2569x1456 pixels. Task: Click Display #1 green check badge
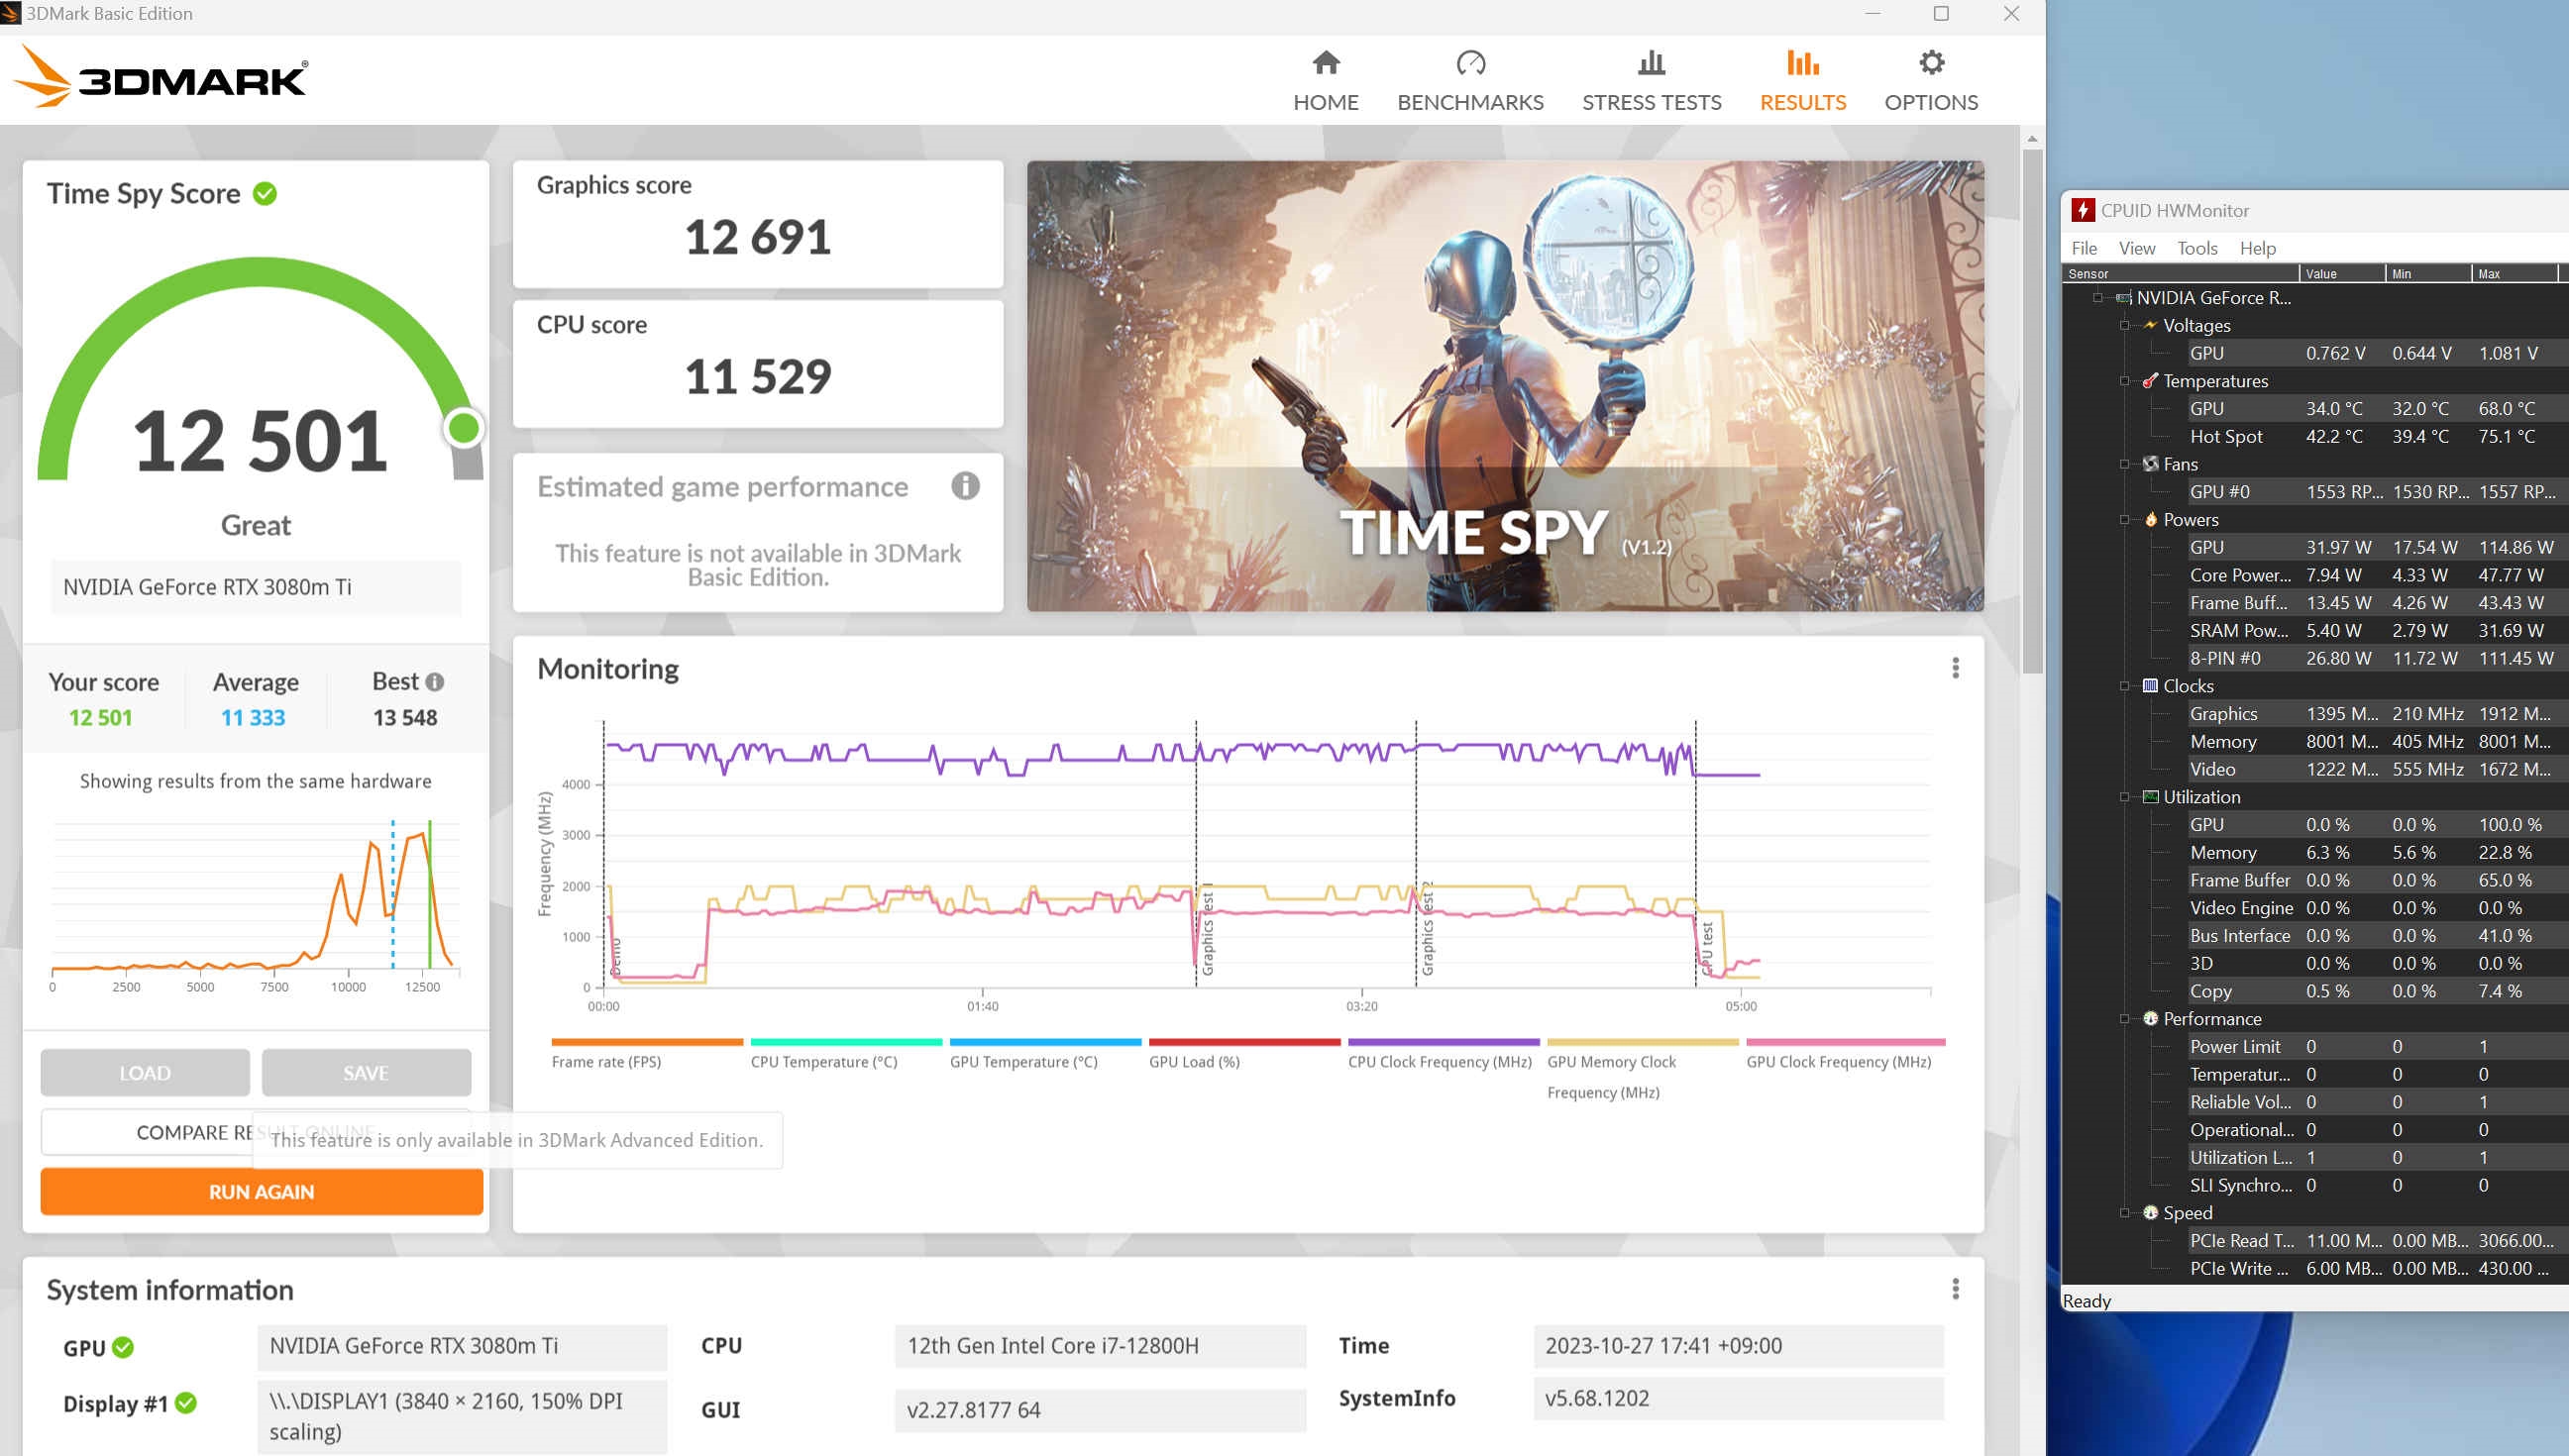186,1403
